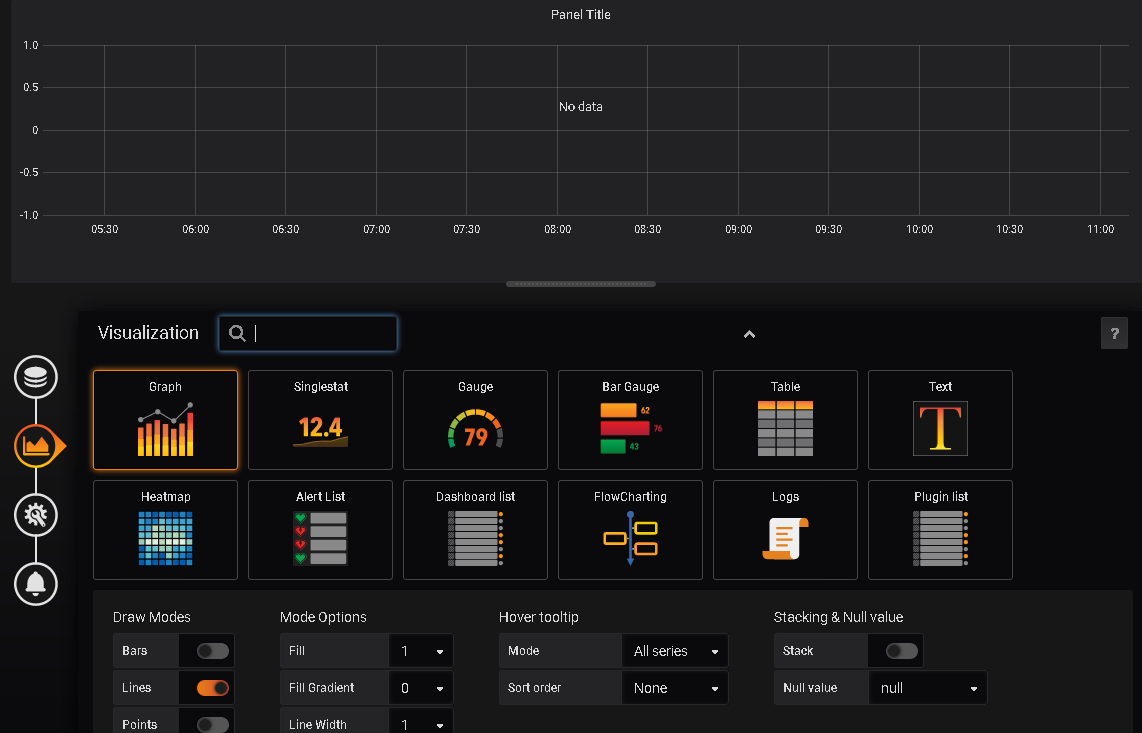This screenshot has width=1142, height=733.
Task: Open the hover tooltip Mode dropdown
Action: pos(675,651)
